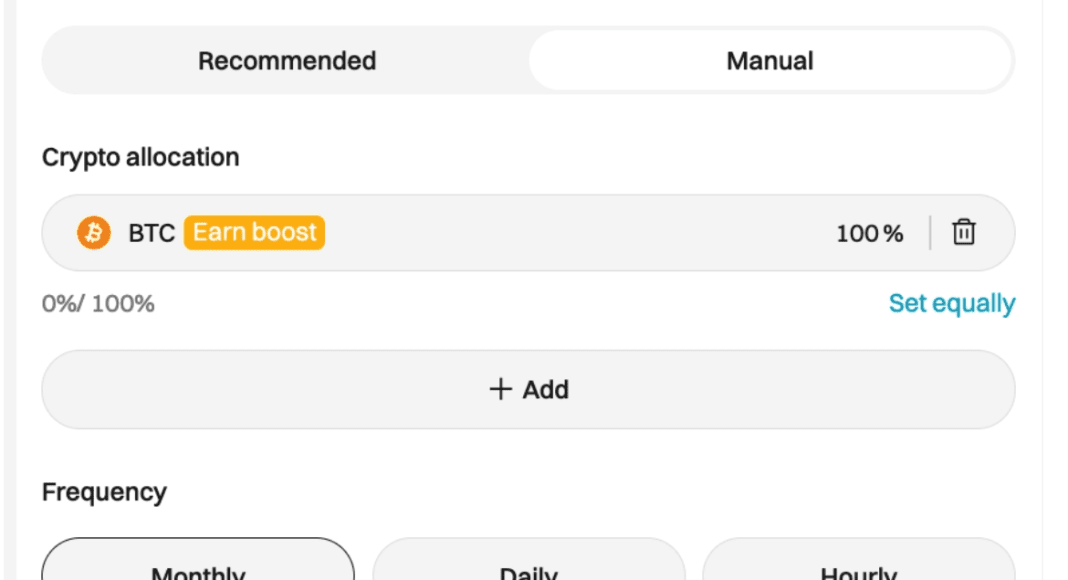Select the Manual tab
This screenshot has width=1068, height=580.
tap(769, 61)
